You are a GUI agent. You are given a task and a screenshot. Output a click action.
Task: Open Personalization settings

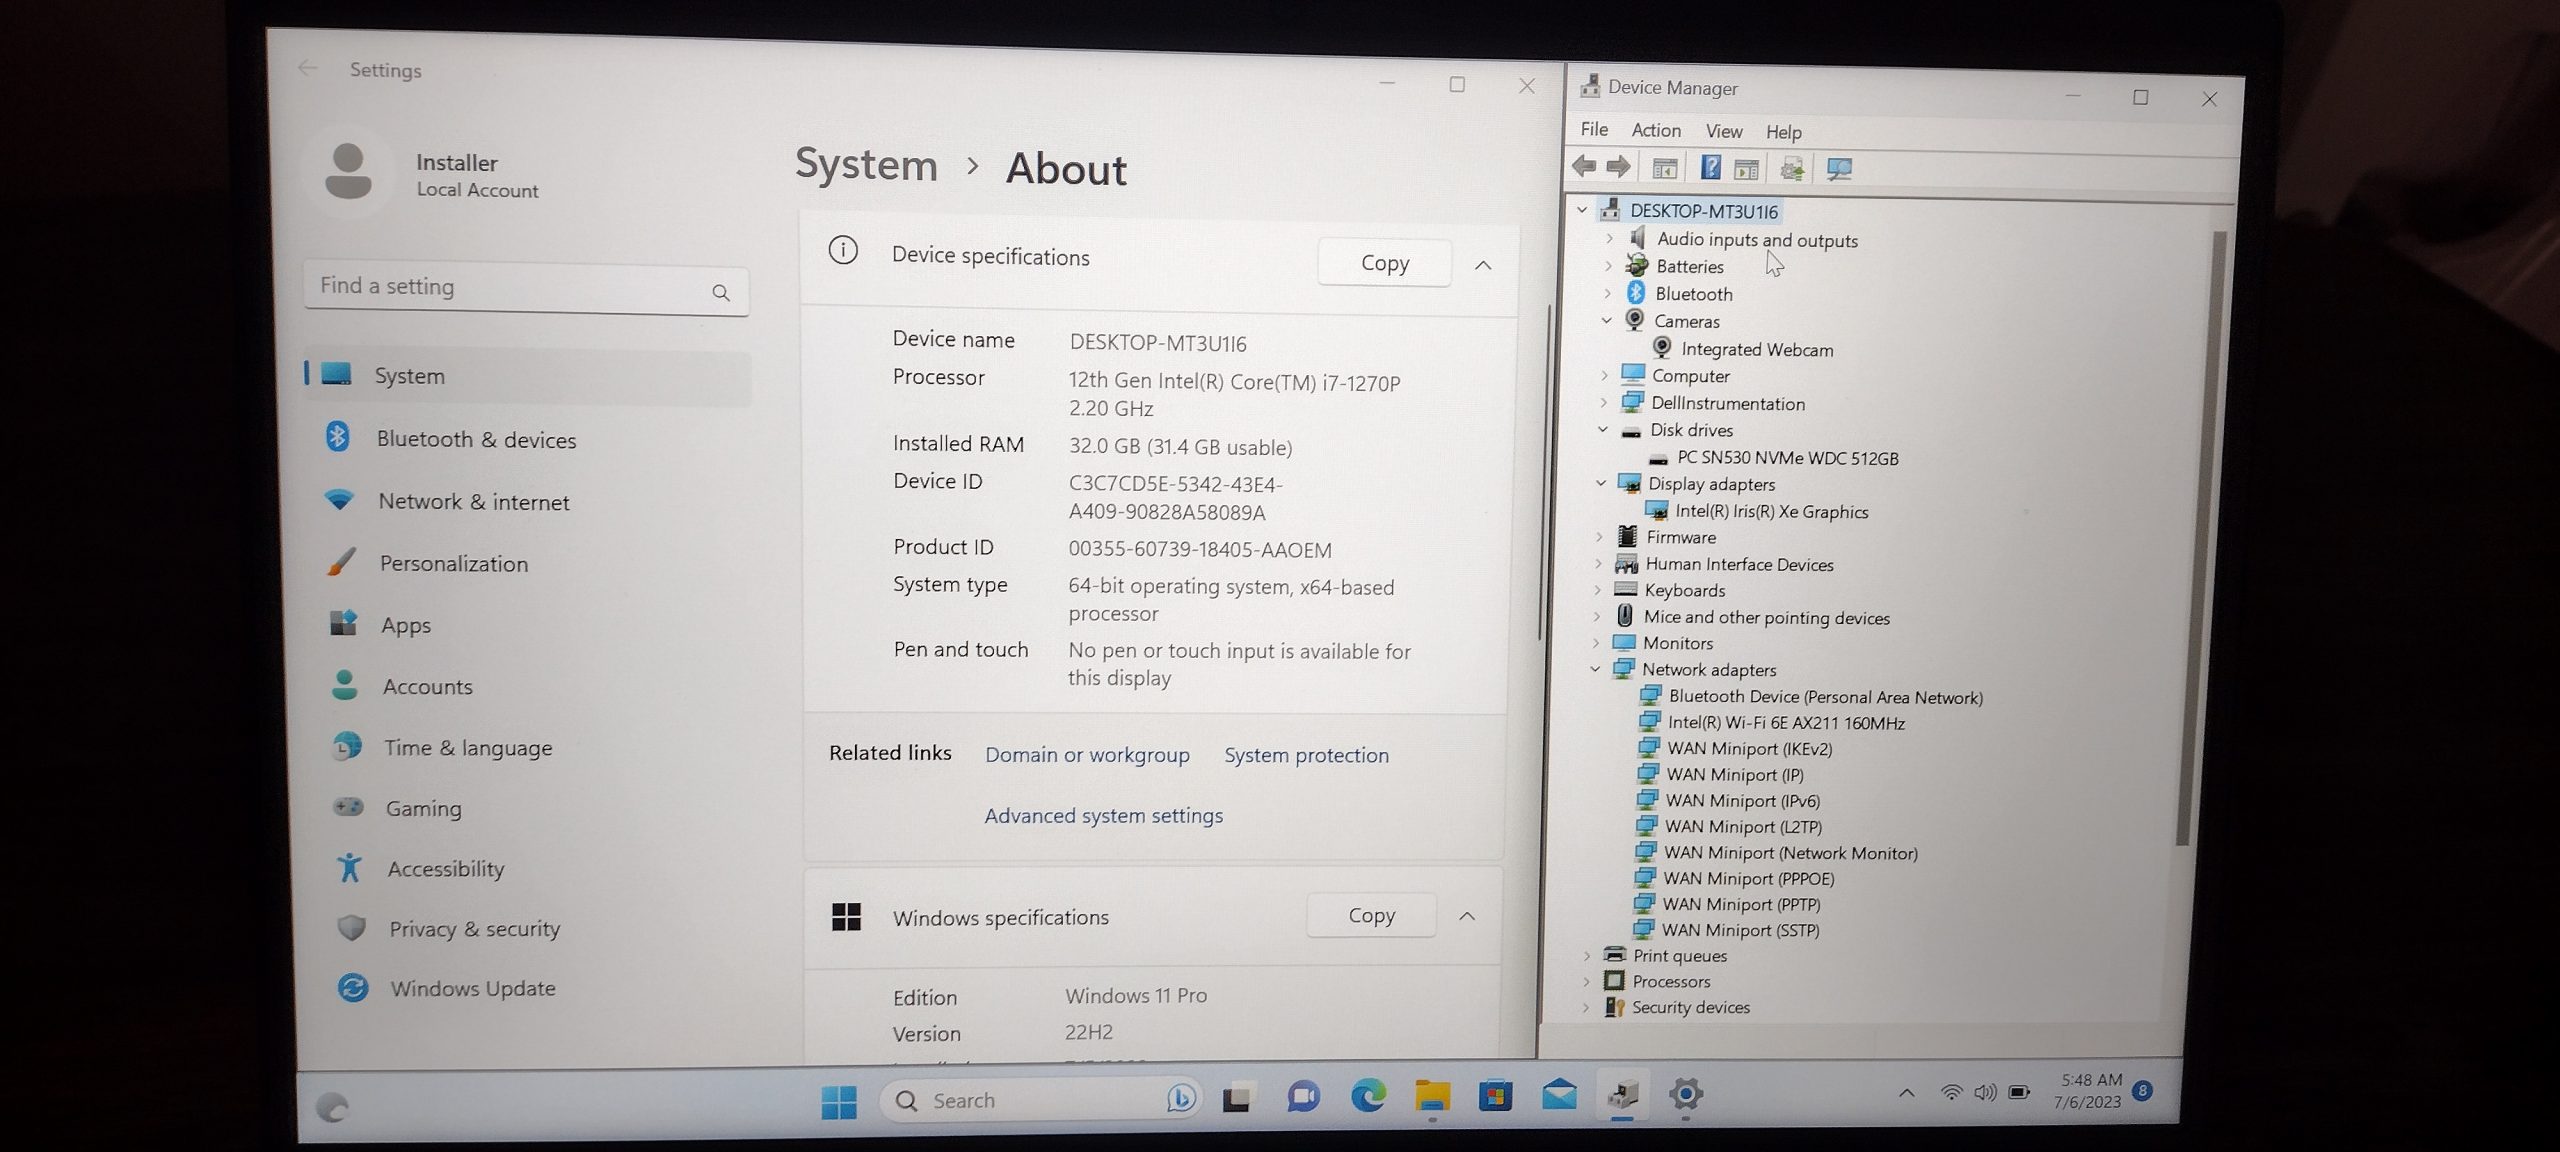[526, 564]
